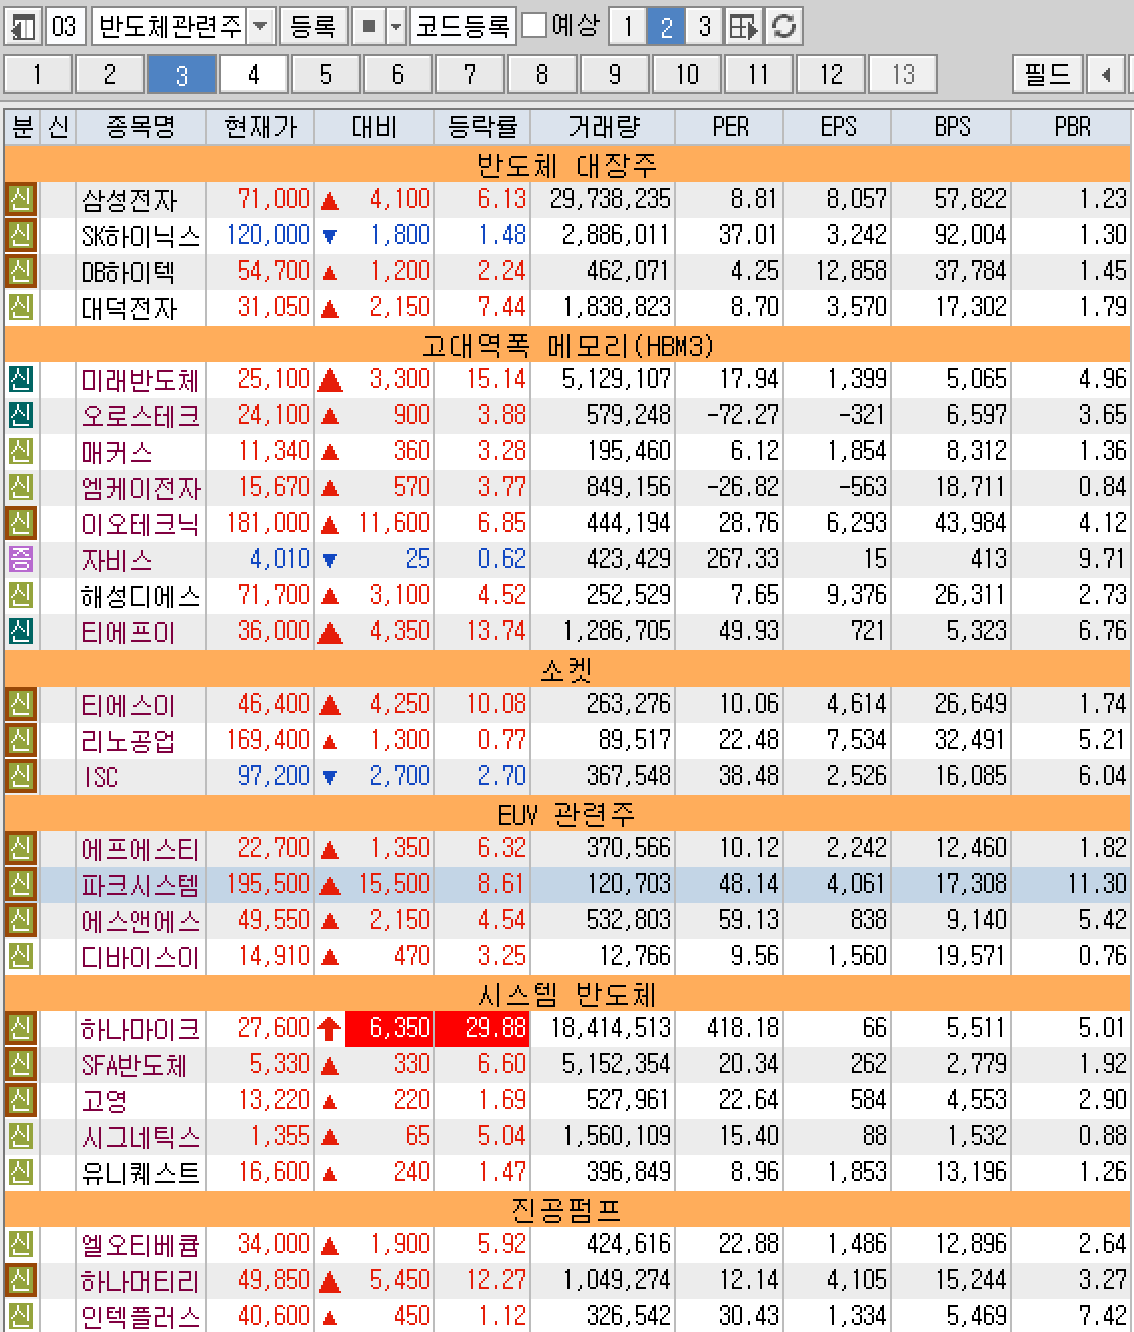This screenshot has height=1332, width=1134.
Task: Toggle the 예상 checkbox
Action: (535, 25)
